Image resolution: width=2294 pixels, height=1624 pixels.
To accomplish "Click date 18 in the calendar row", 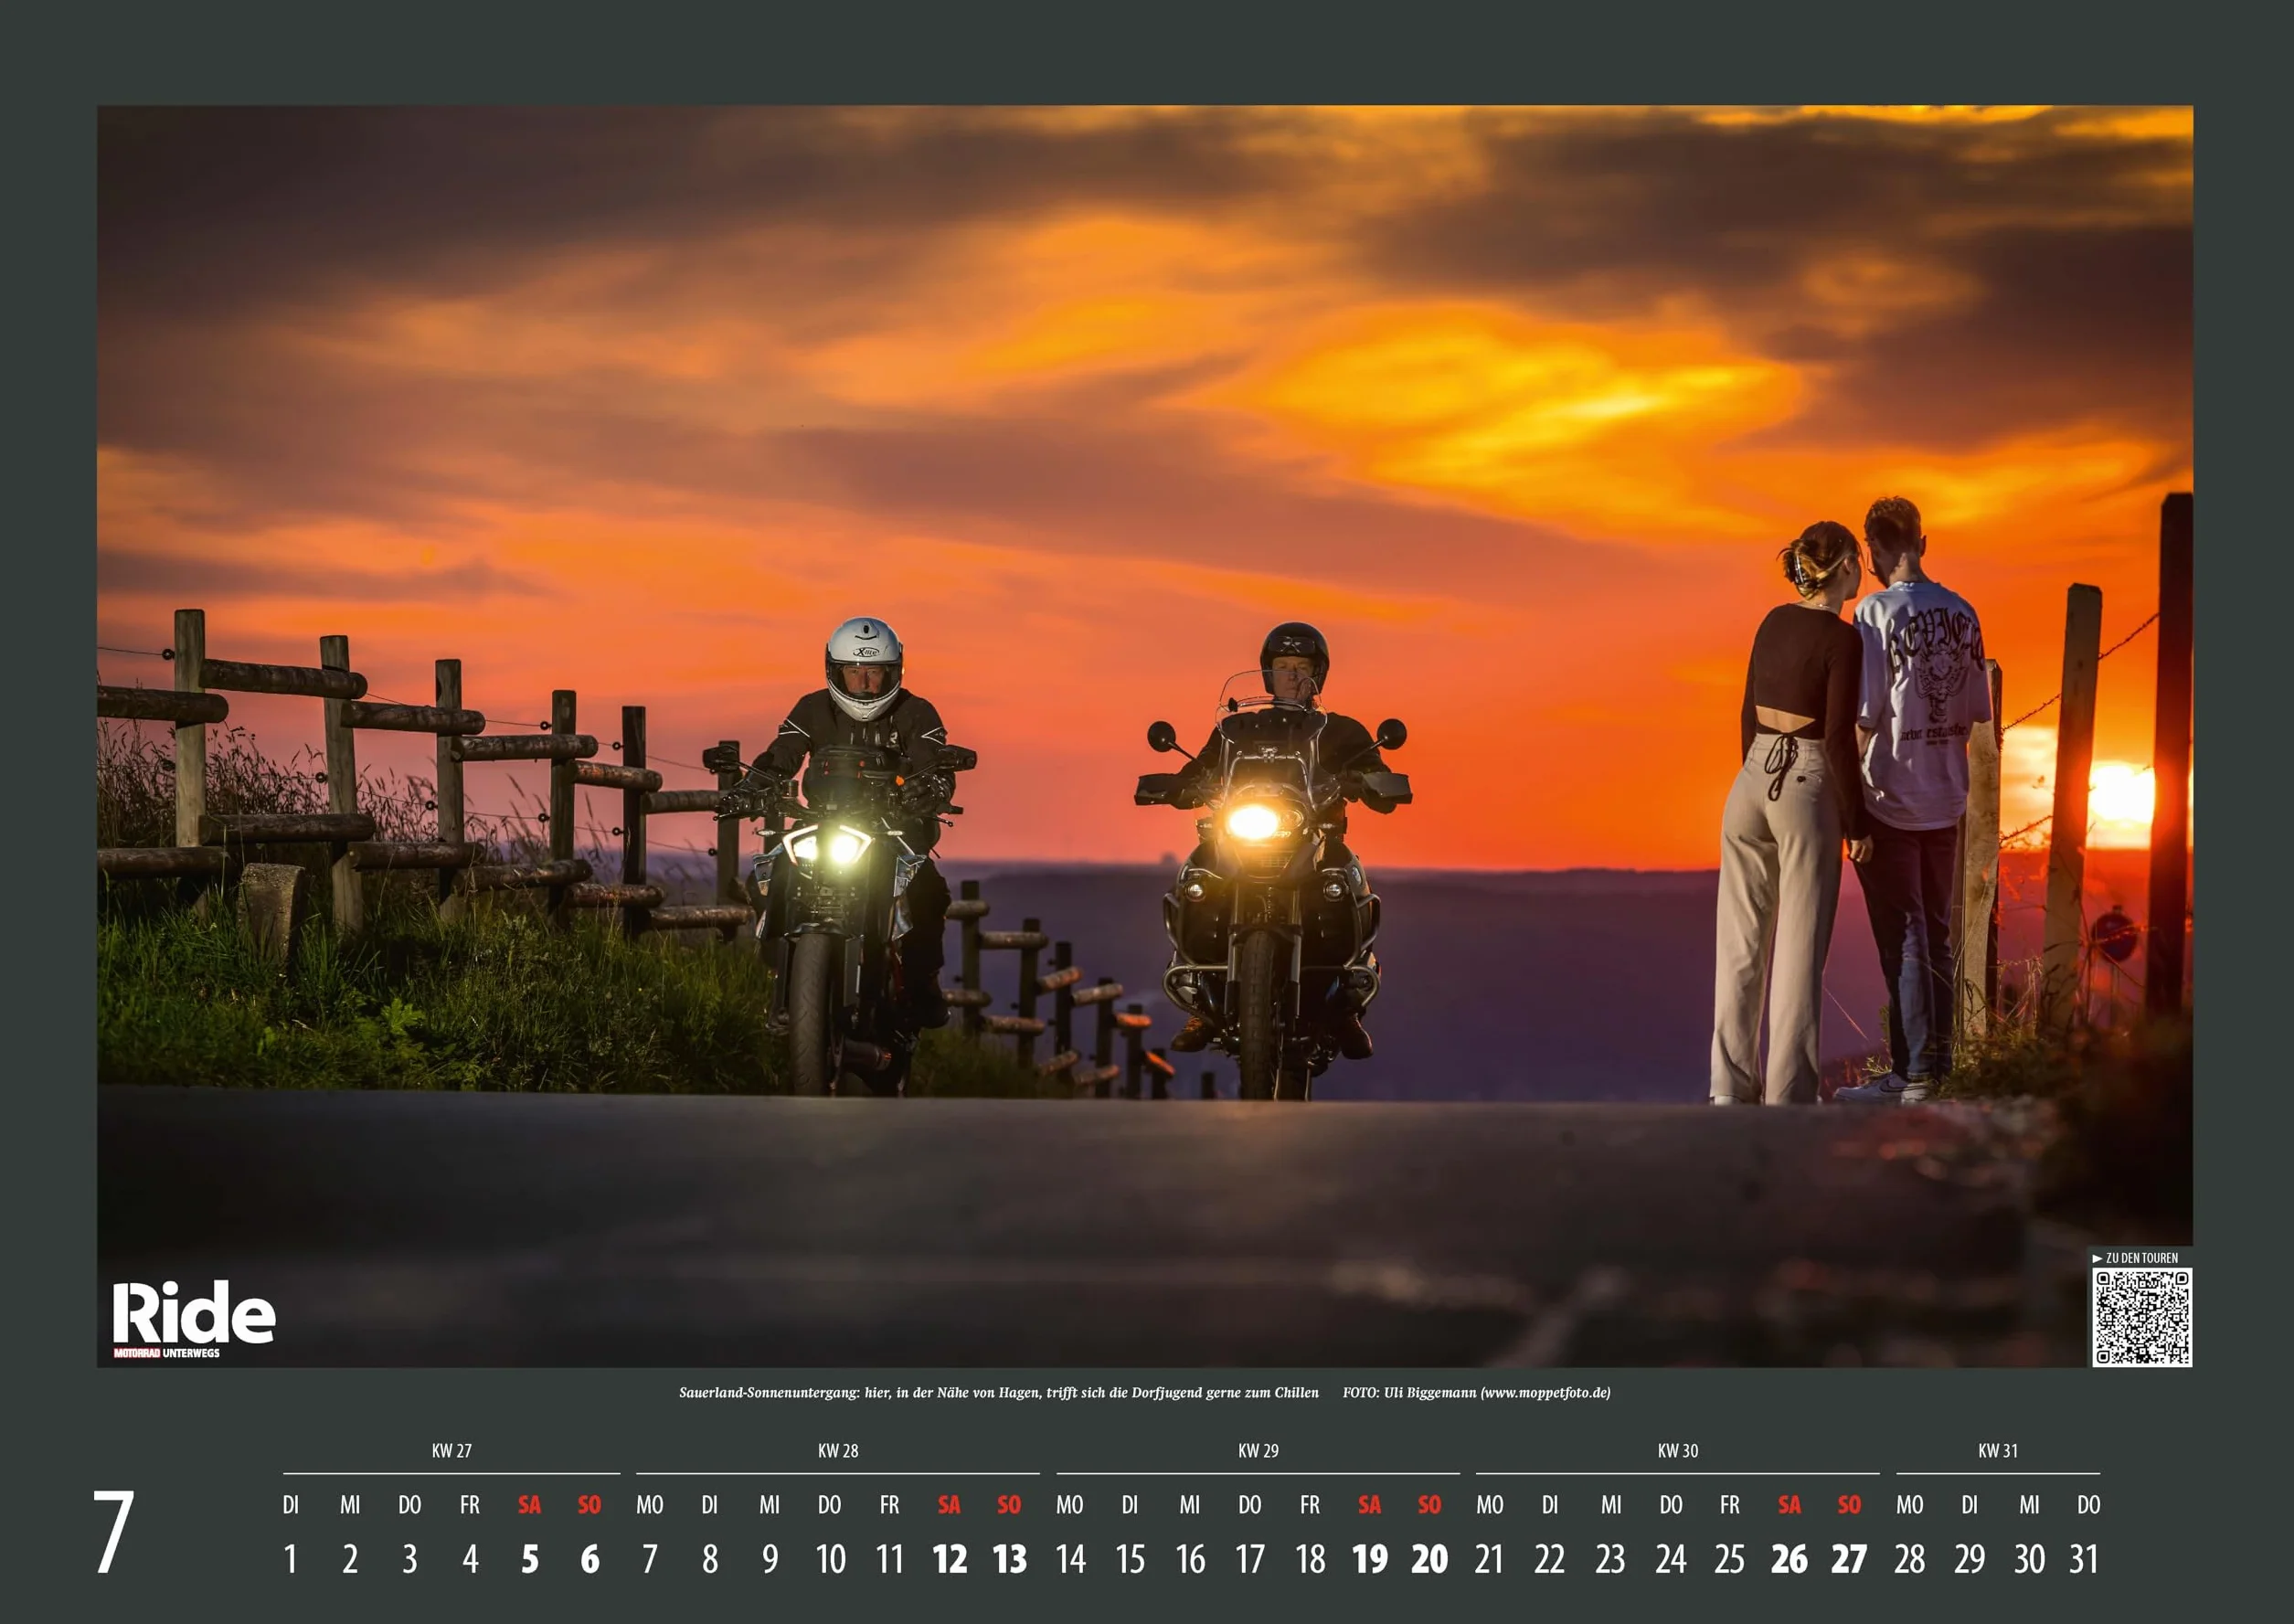I will click(x=1310, y=1560).
